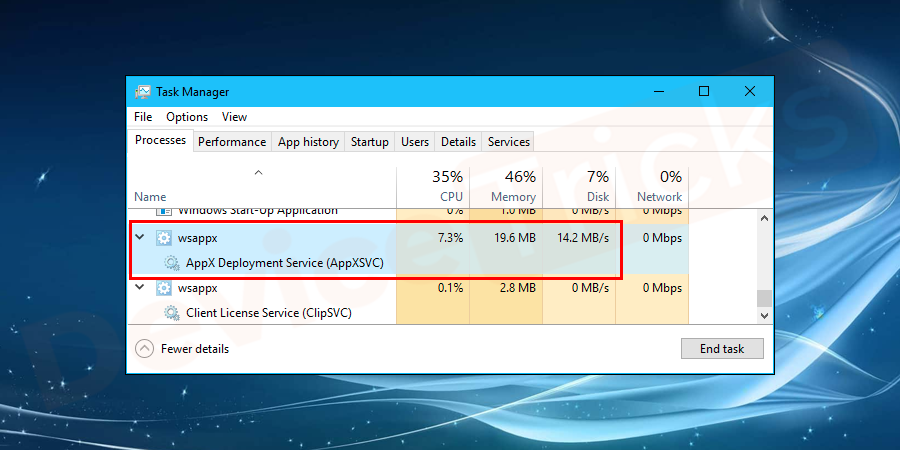This screenshot has width=900, height=450.
Task: Sort by the CPU column header
Action: (433, 187)
